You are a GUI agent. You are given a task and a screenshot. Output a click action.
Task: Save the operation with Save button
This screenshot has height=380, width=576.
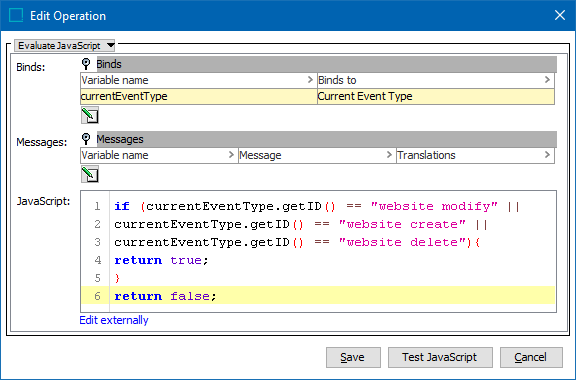(x=353, y=357)
